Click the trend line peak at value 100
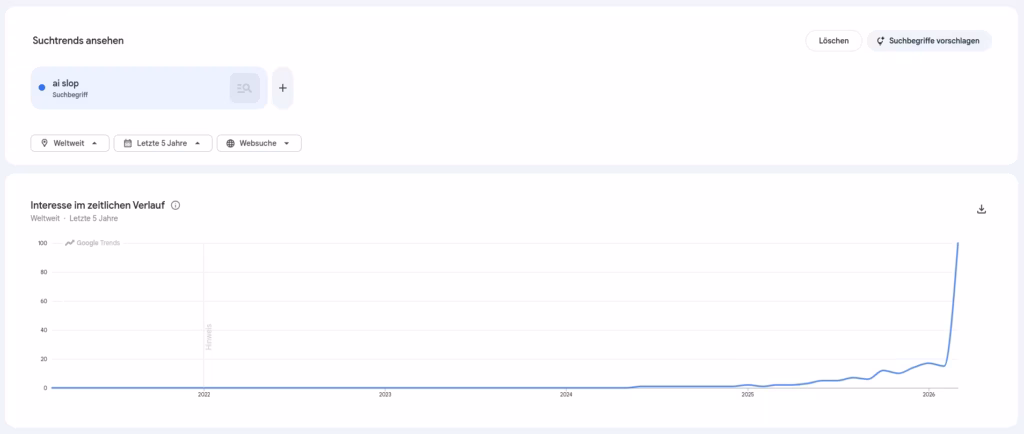The width and height of the screenshot is (1024, 434). coord(958,244)
